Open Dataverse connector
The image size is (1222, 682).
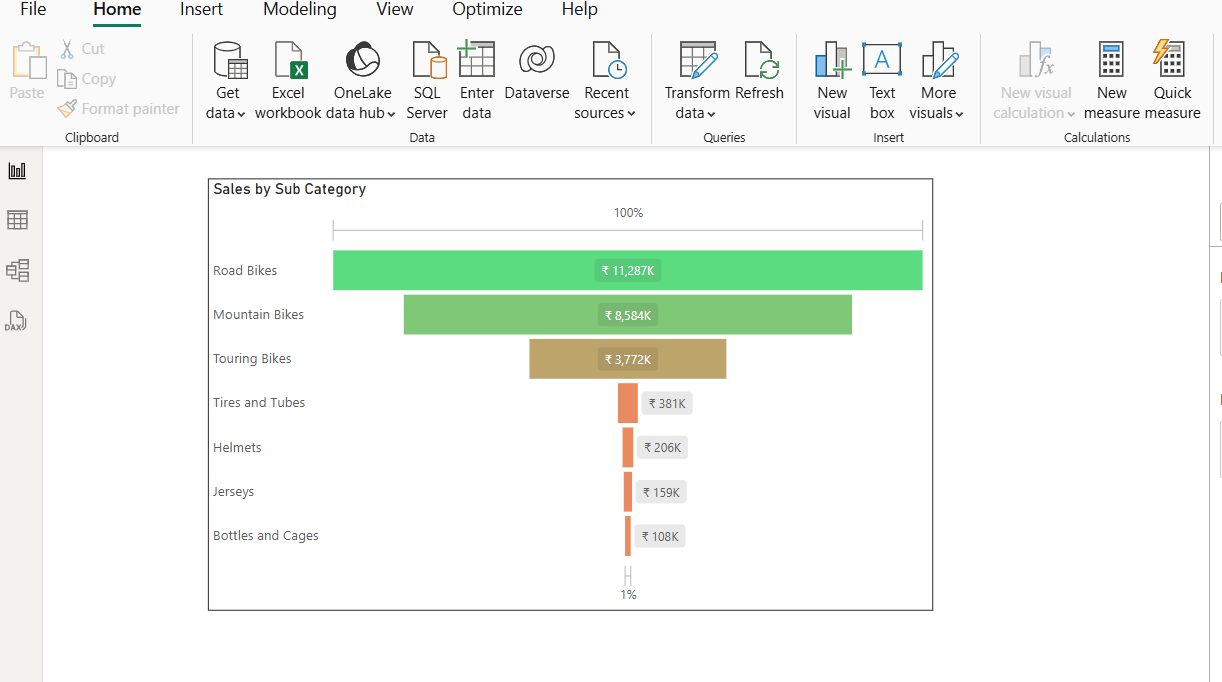[x=537, y=72]
